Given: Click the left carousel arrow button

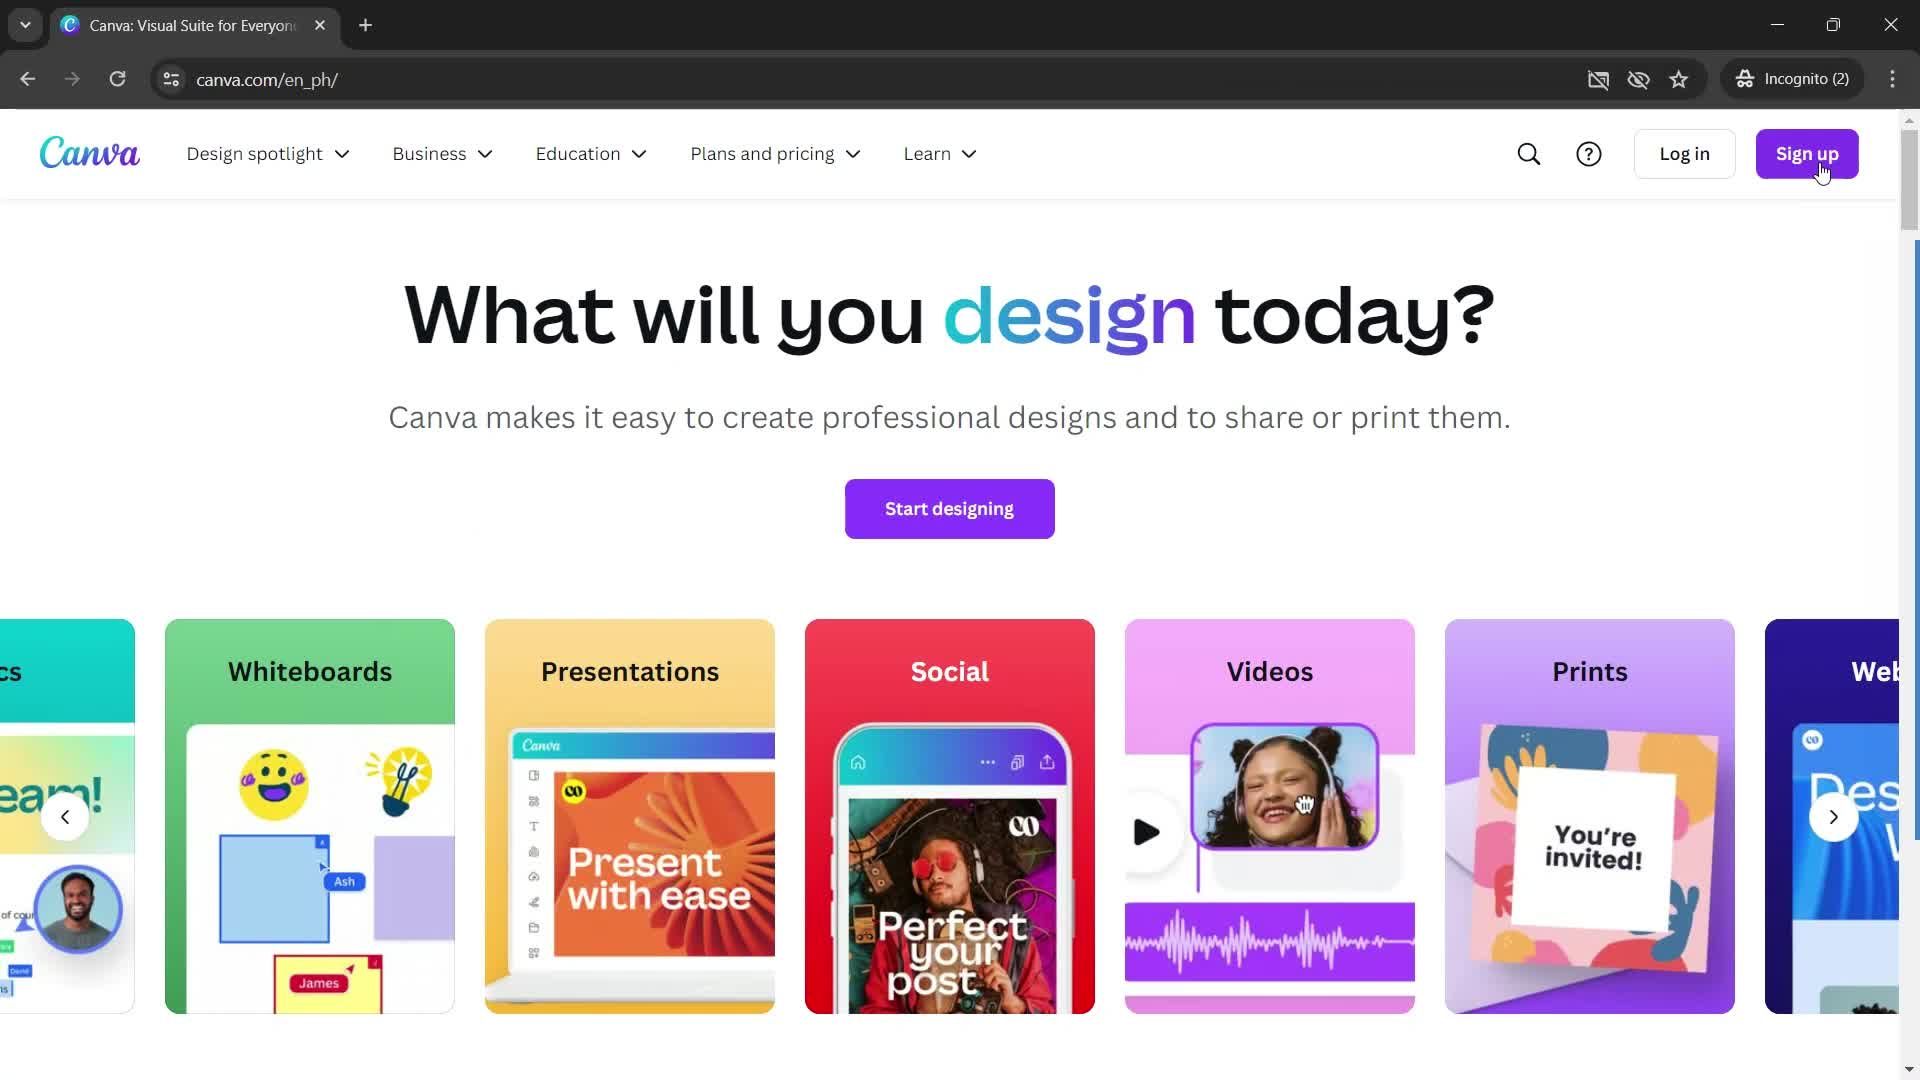Looking at the screenshot, I should click(63, 816).
